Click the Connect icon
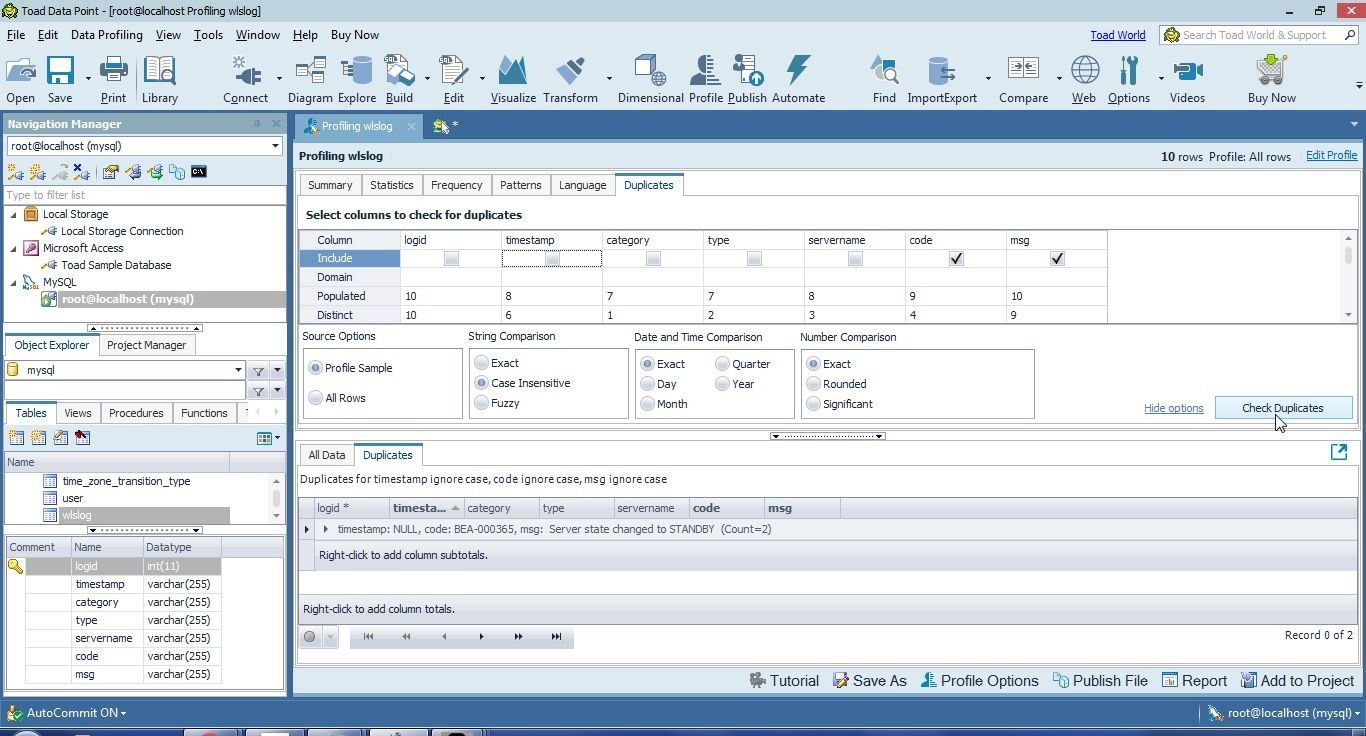This screenshot has height=736, width=1366. 245,79
